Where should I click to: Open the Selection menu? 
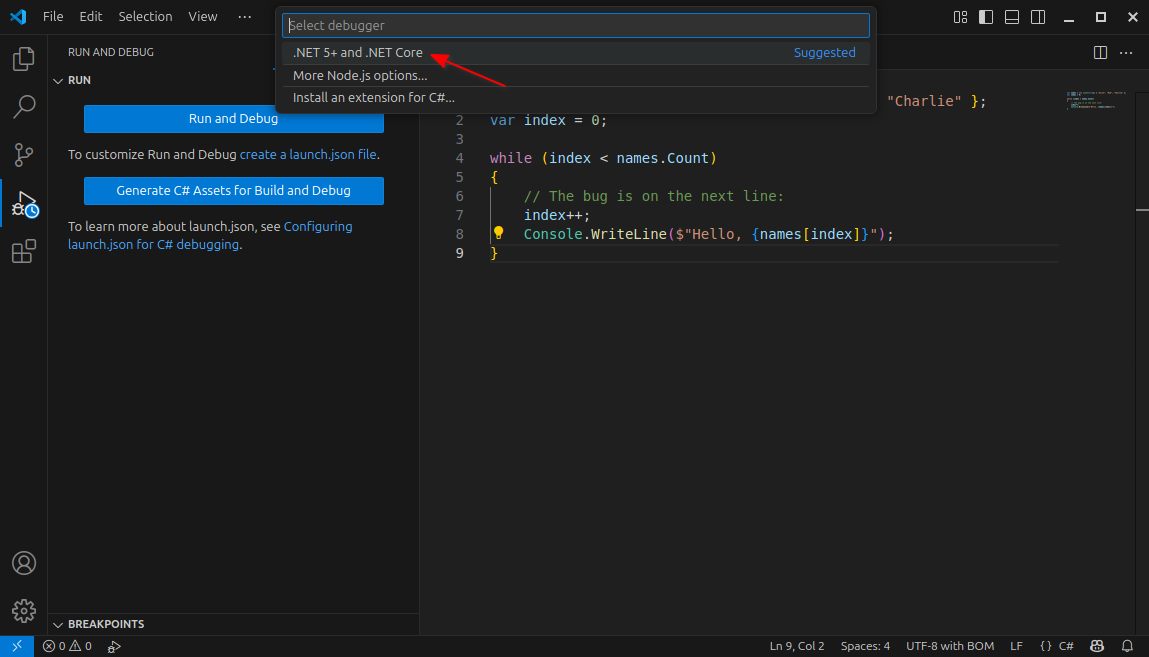point(145,16)
